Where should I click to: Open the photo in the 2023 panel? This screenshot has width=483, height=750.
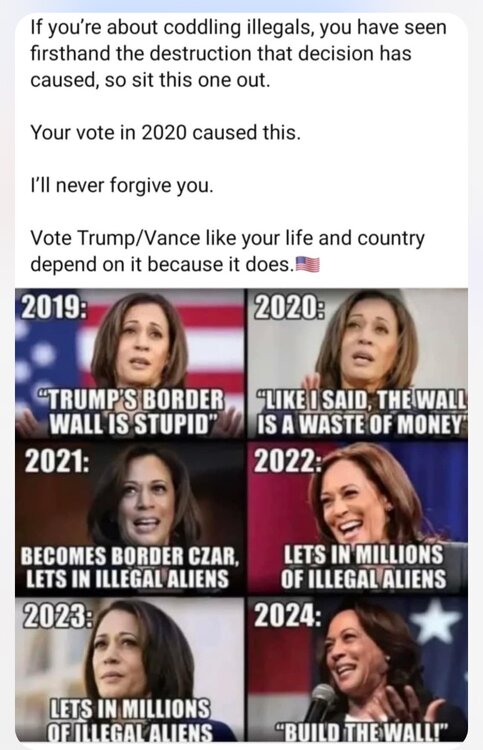130,669
